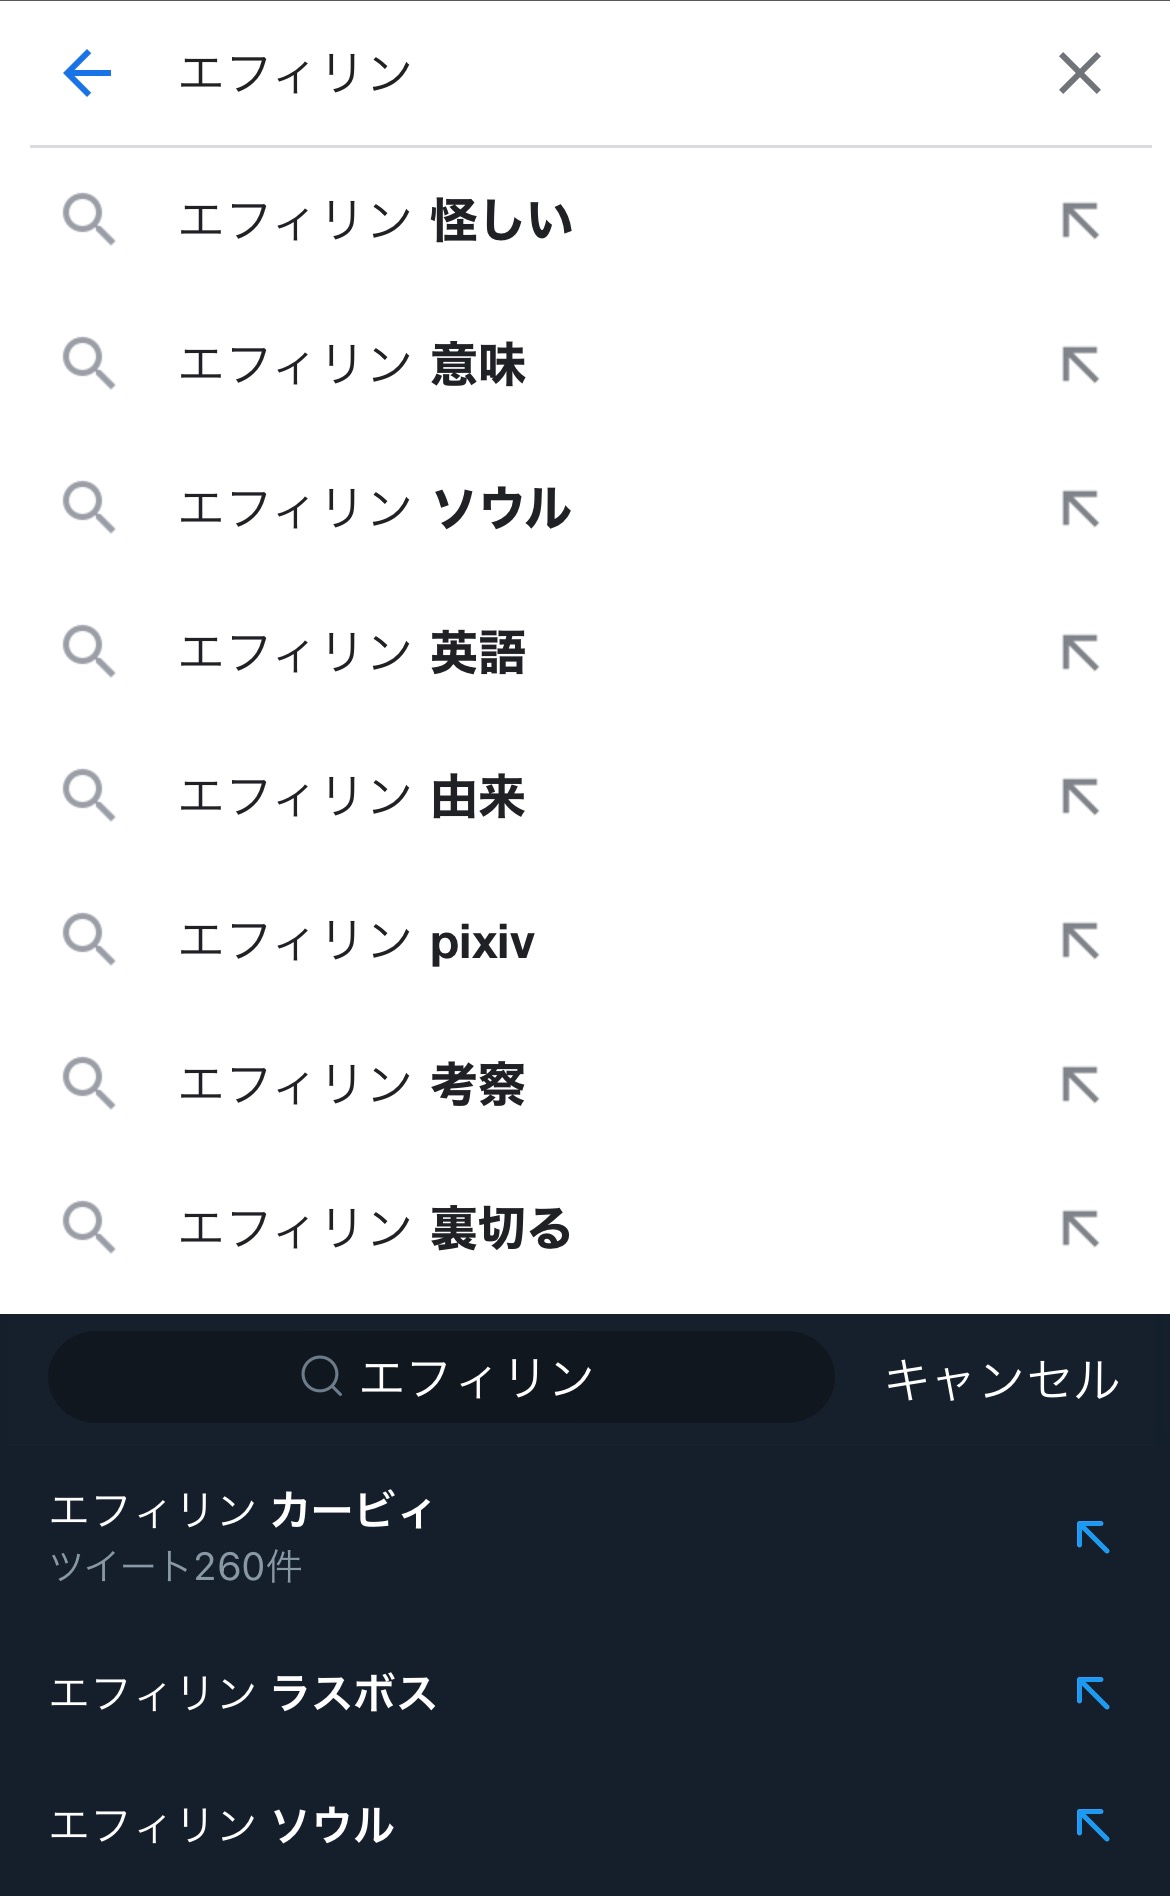Tap the arrow next to エフィリン 英語
Image resolution: width=1170 pixels, height=1896 pixels.
tap(1080, 653)
